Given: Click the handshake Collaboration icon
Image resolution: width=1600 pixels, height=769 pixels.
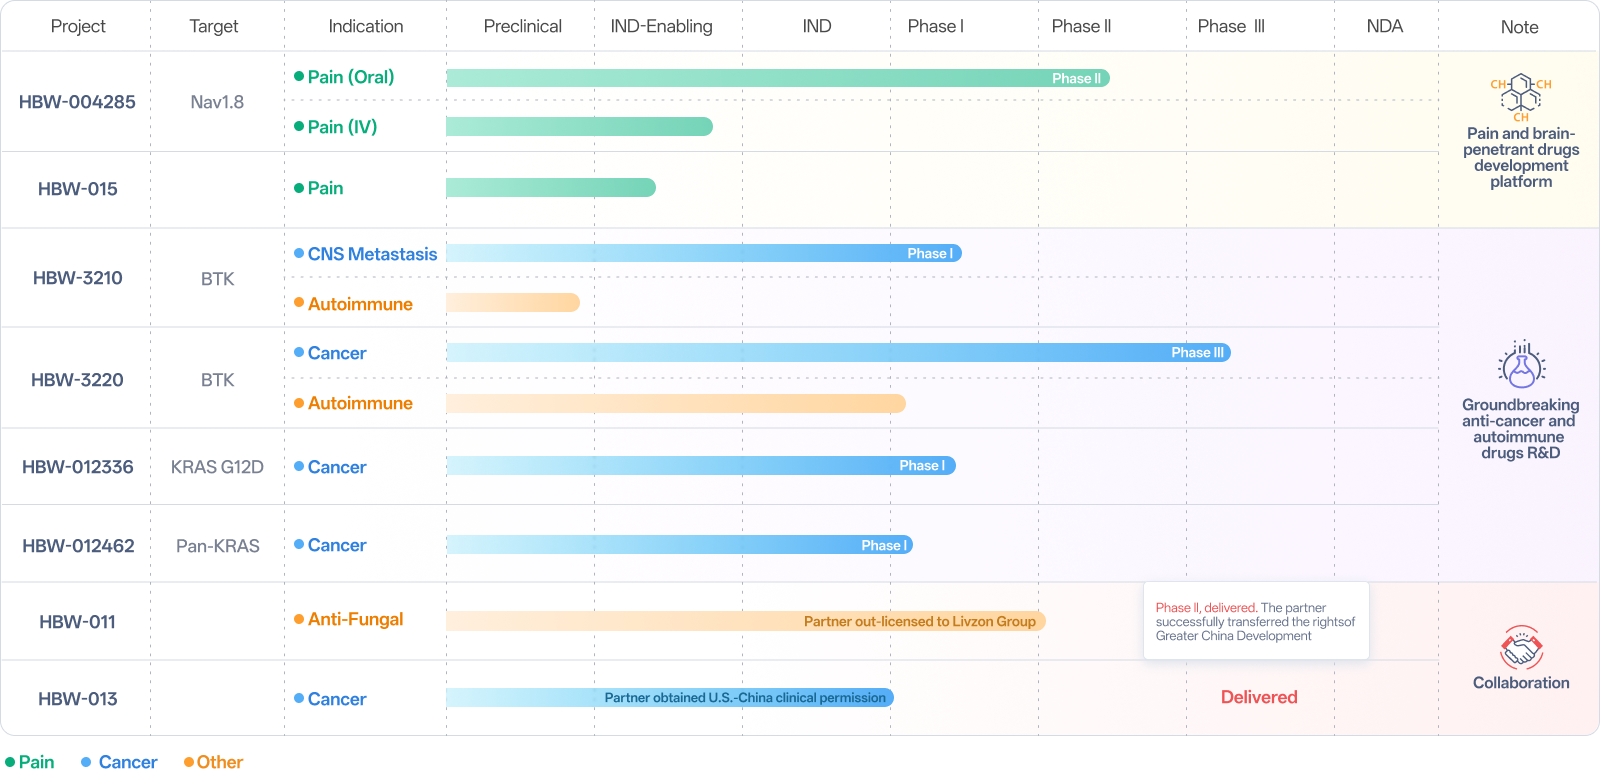Looking at the screenshot, I should pos(1521,648).
